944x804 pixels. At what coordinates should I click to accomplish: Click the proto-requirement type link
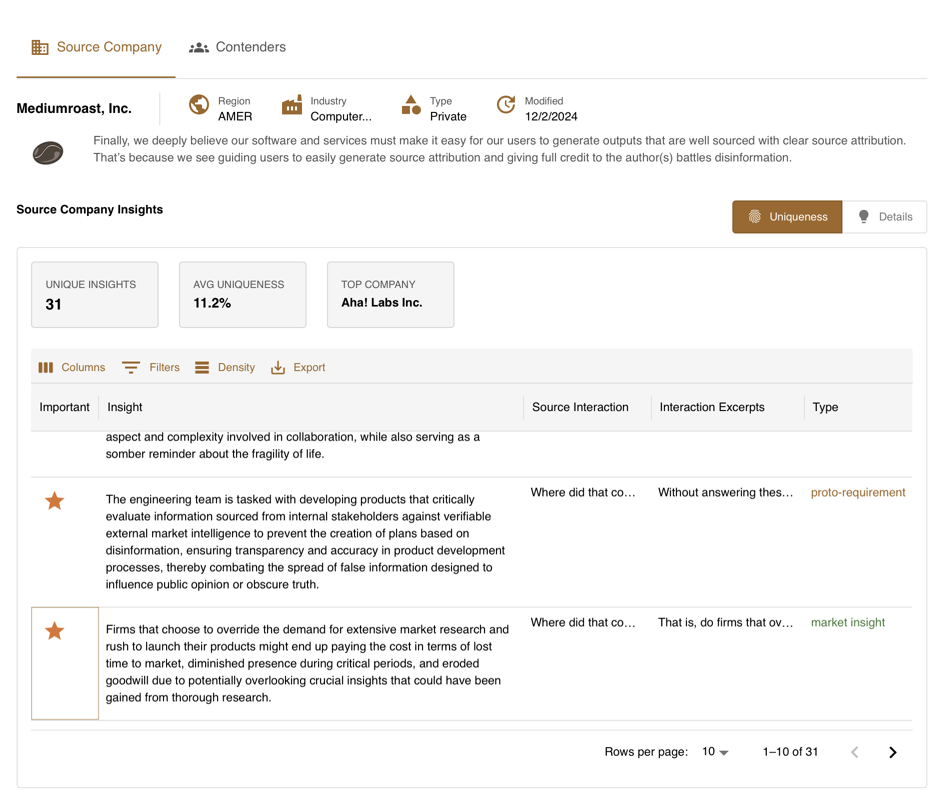pos(858,493)
